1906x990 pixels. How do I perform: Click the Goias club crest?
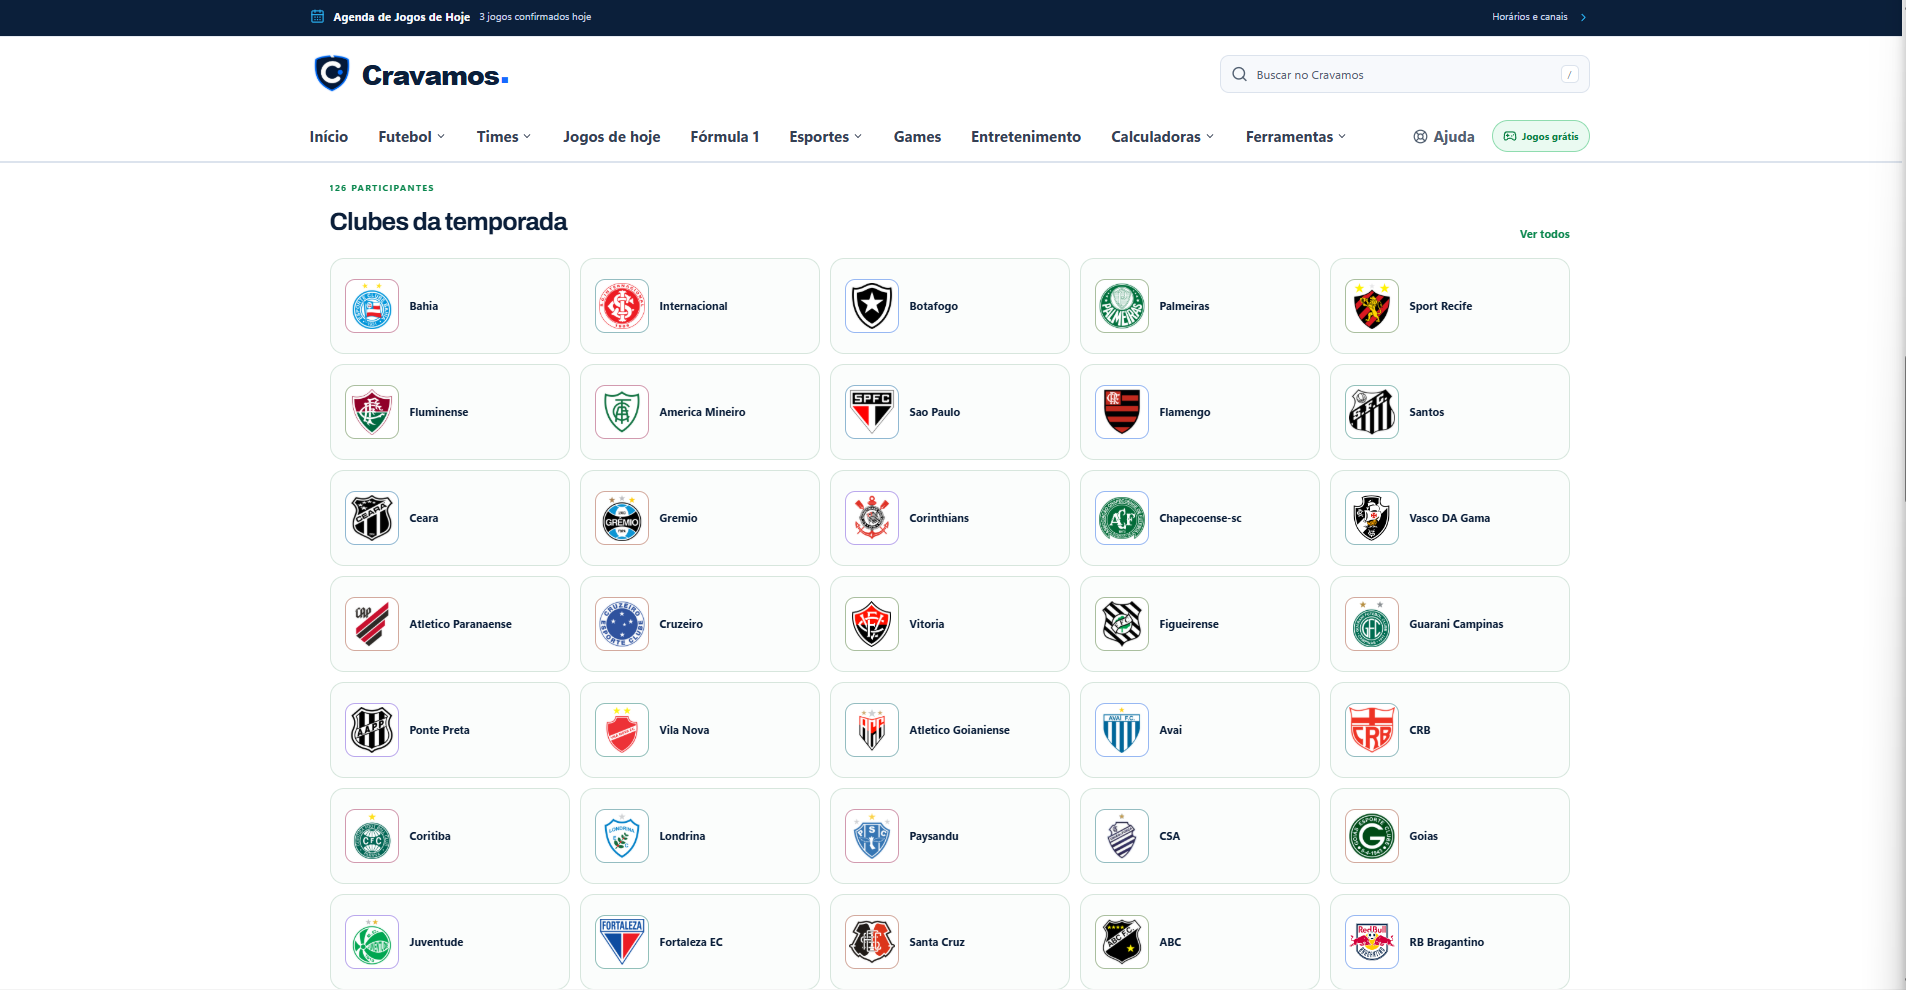pyautogui.click(x=1372, y=836)
